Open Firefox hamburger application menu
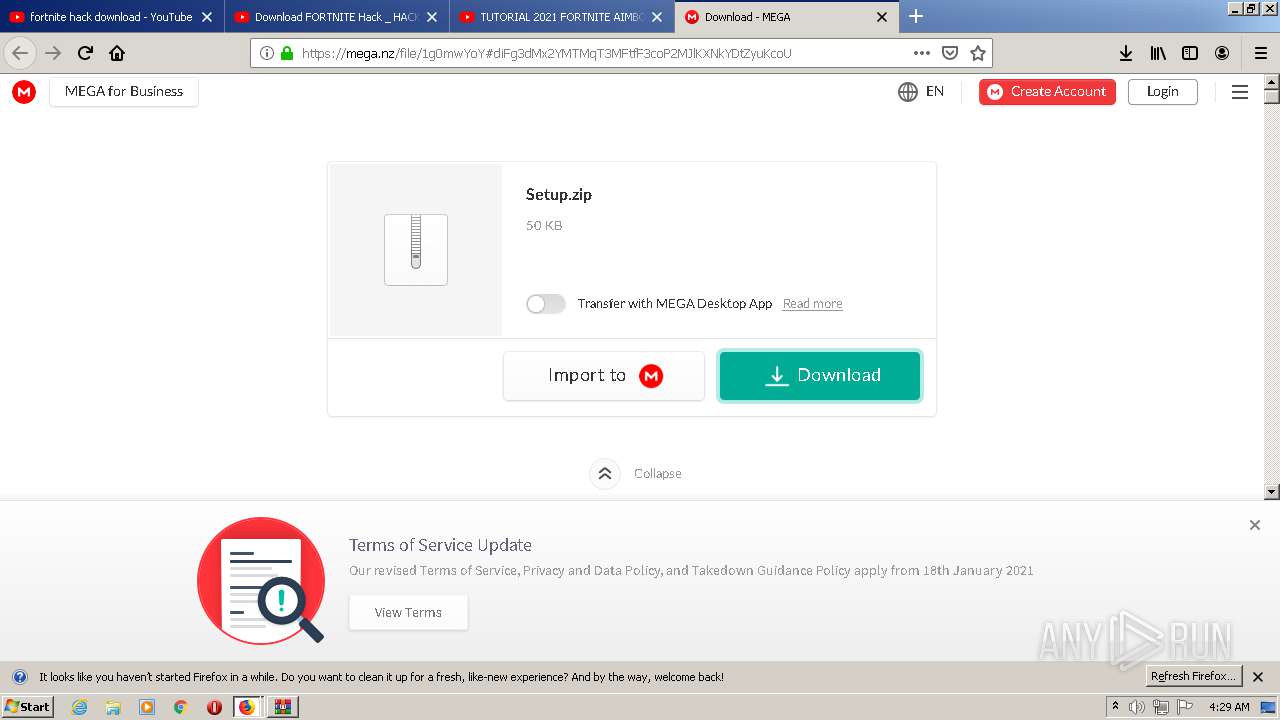1280x720 pixels. [x=1261, y=53]
